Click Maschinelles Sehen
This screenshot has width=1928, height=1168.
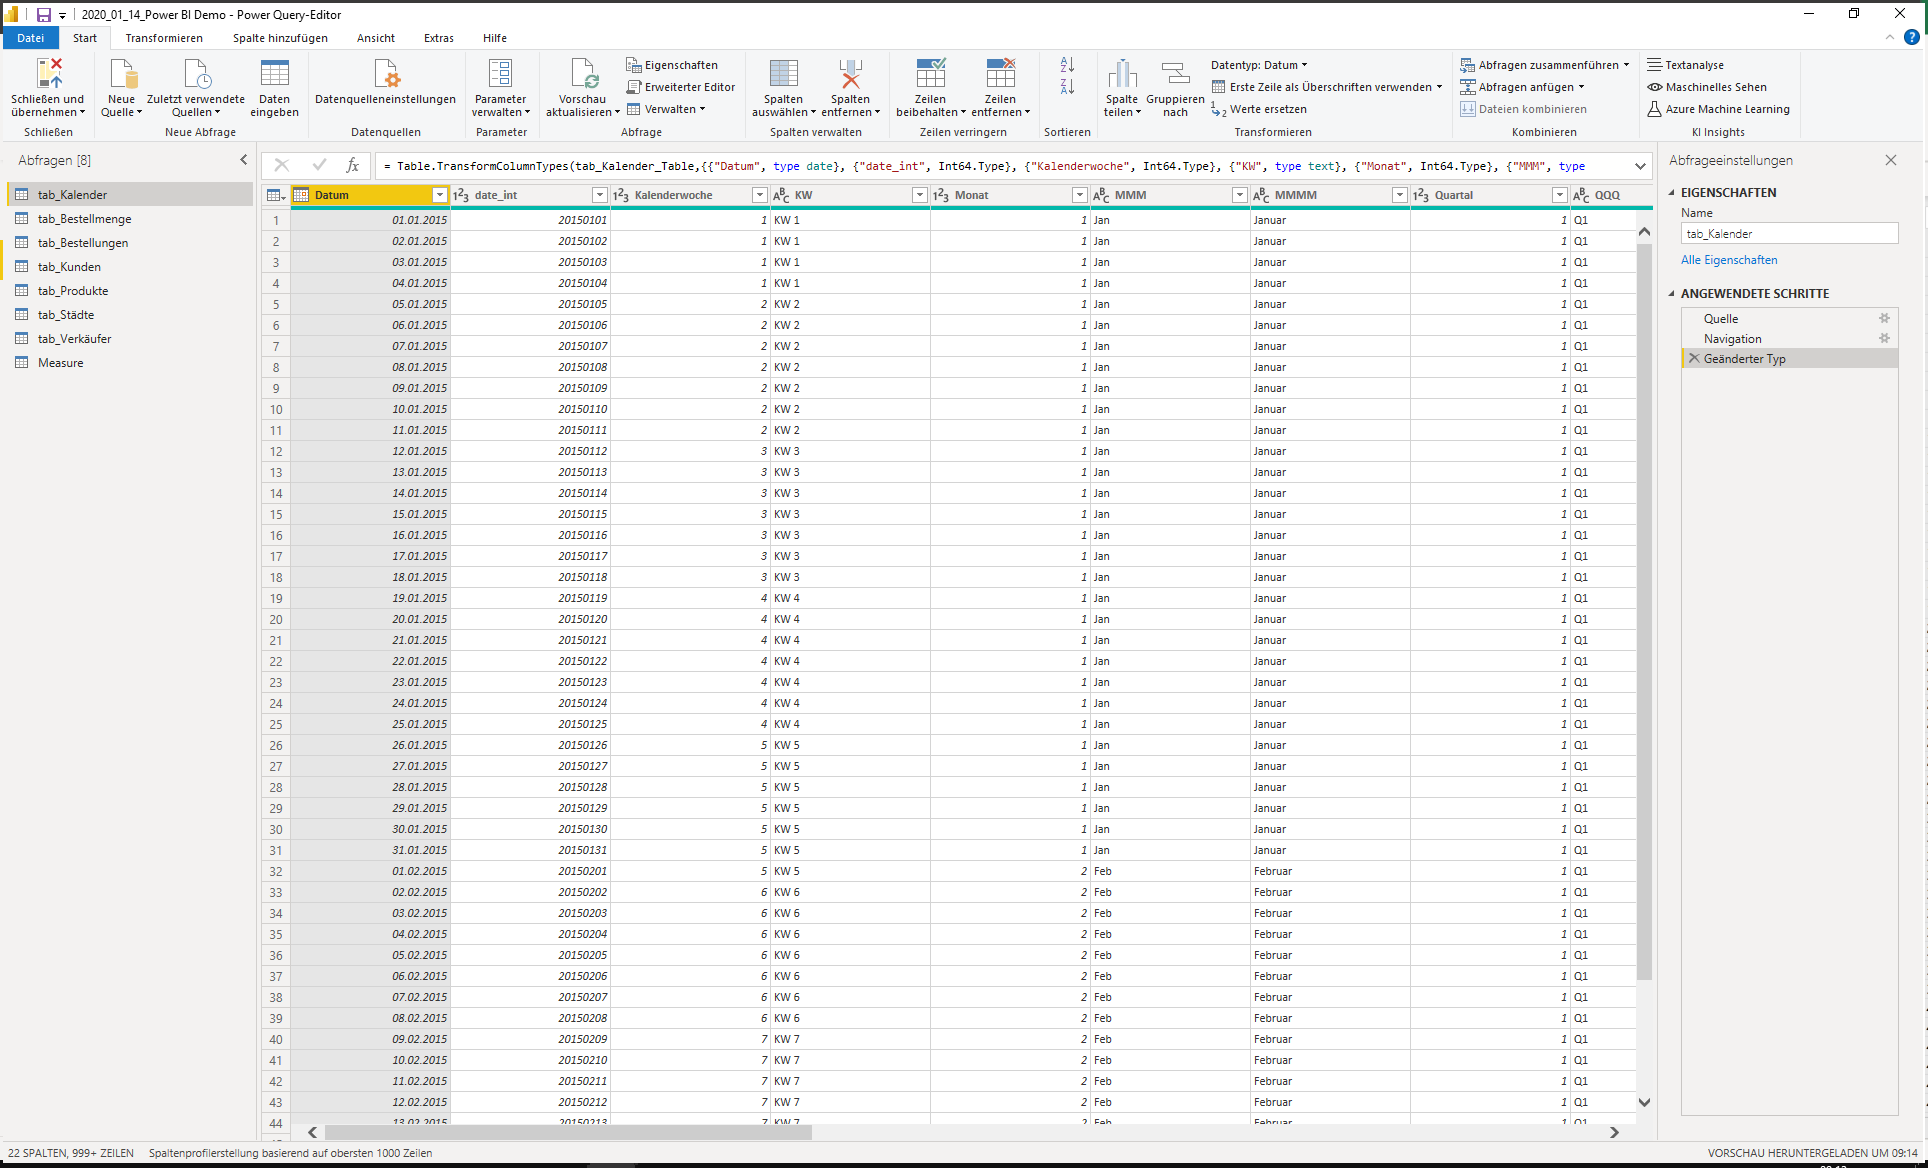pyautogui.click(x=1707, y=87)
